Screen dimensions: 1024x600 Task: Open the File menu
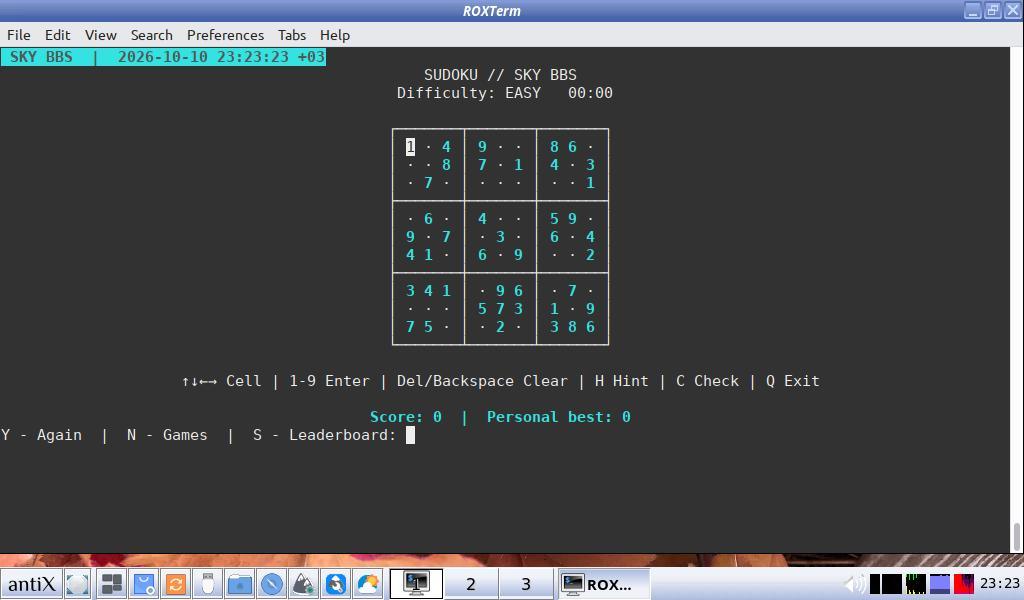click(x=18, y=35)
